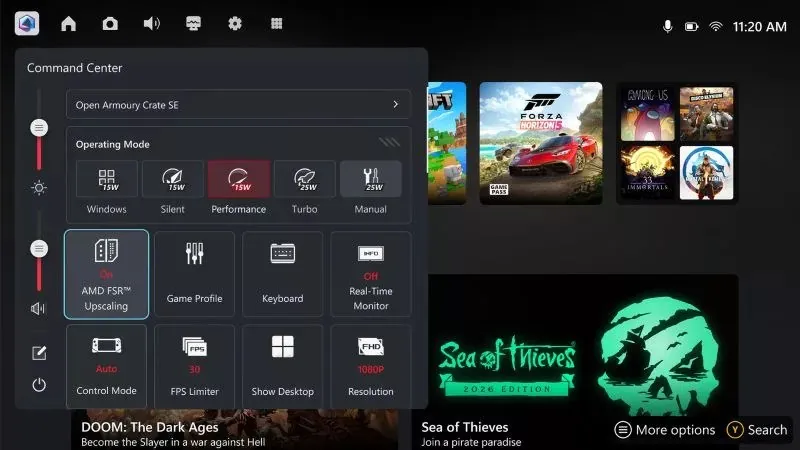Viewport: 800px width, 450px height.
Task: Open the performance monitor tab icon
Action: coord(193,23)
